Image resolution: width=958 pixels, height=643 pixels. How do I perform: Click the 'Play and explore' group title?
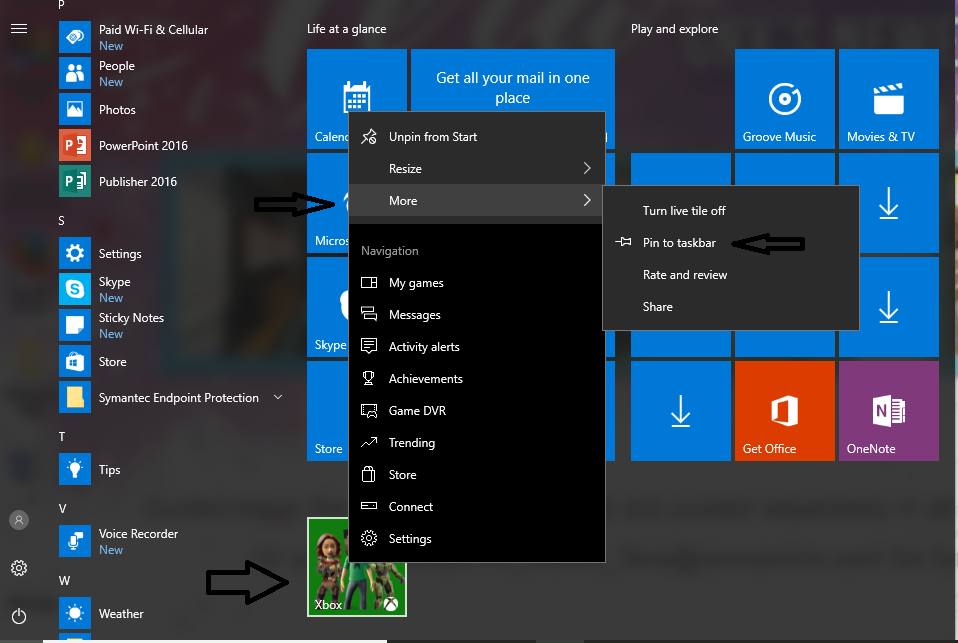[x=675, y=29]
